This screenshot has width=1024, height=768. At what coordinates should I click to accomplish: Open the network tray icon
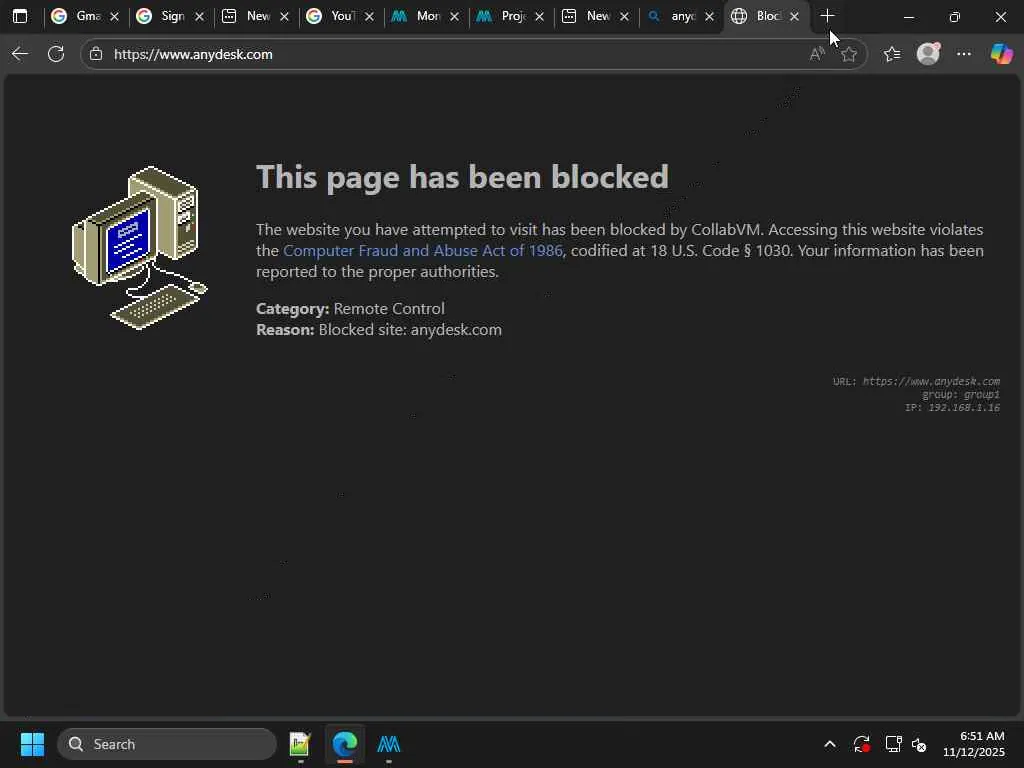click(893, 744)
